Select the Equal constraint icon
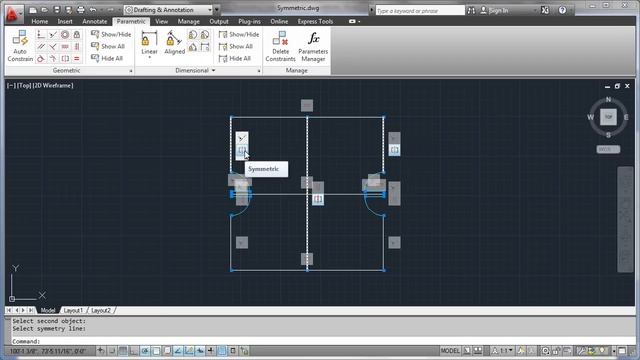Image resolution: width=640 pixels, height=360 pixels. pos(76,58)
